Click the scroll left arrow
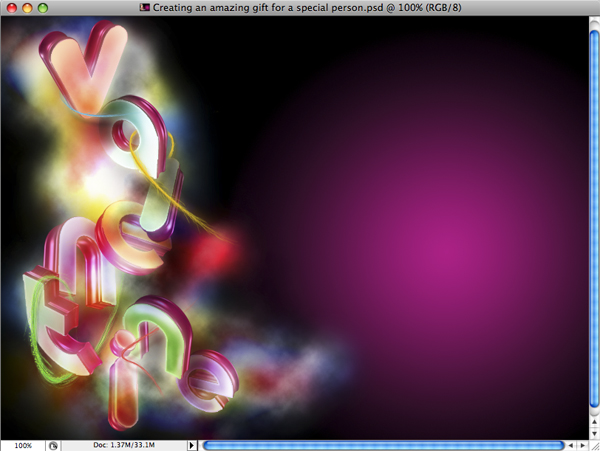Screen dimensions: 600x451 tap(571, 445)
